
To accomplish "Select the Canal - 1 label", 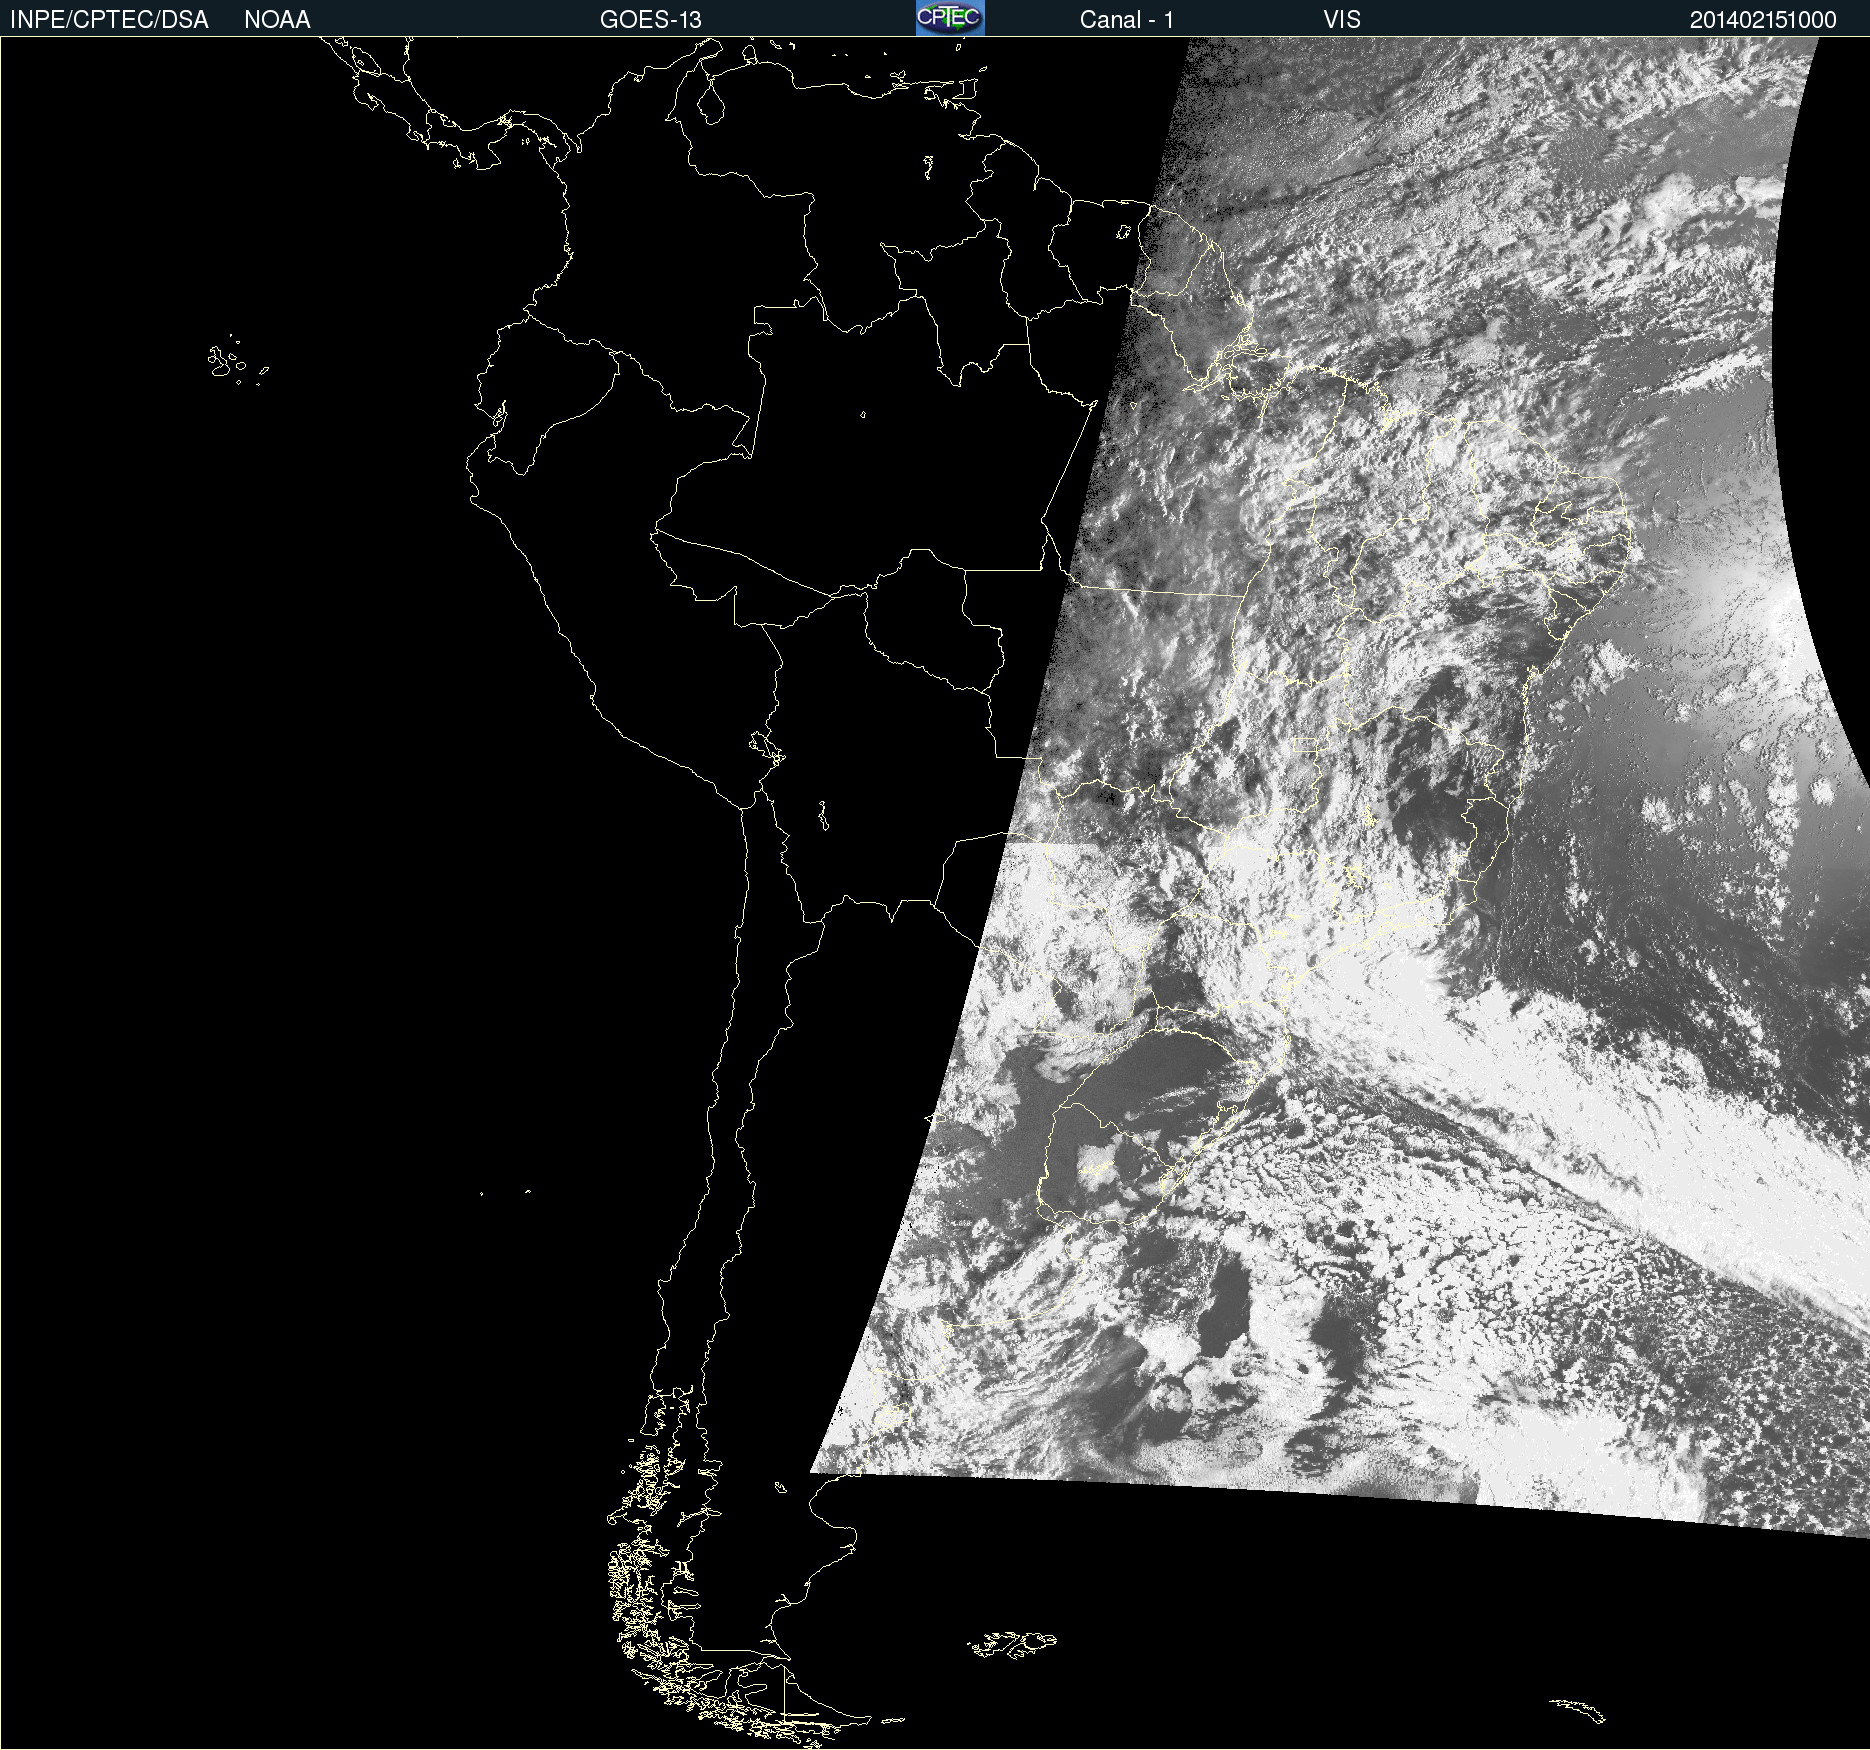I will [x=1126, y=19].
